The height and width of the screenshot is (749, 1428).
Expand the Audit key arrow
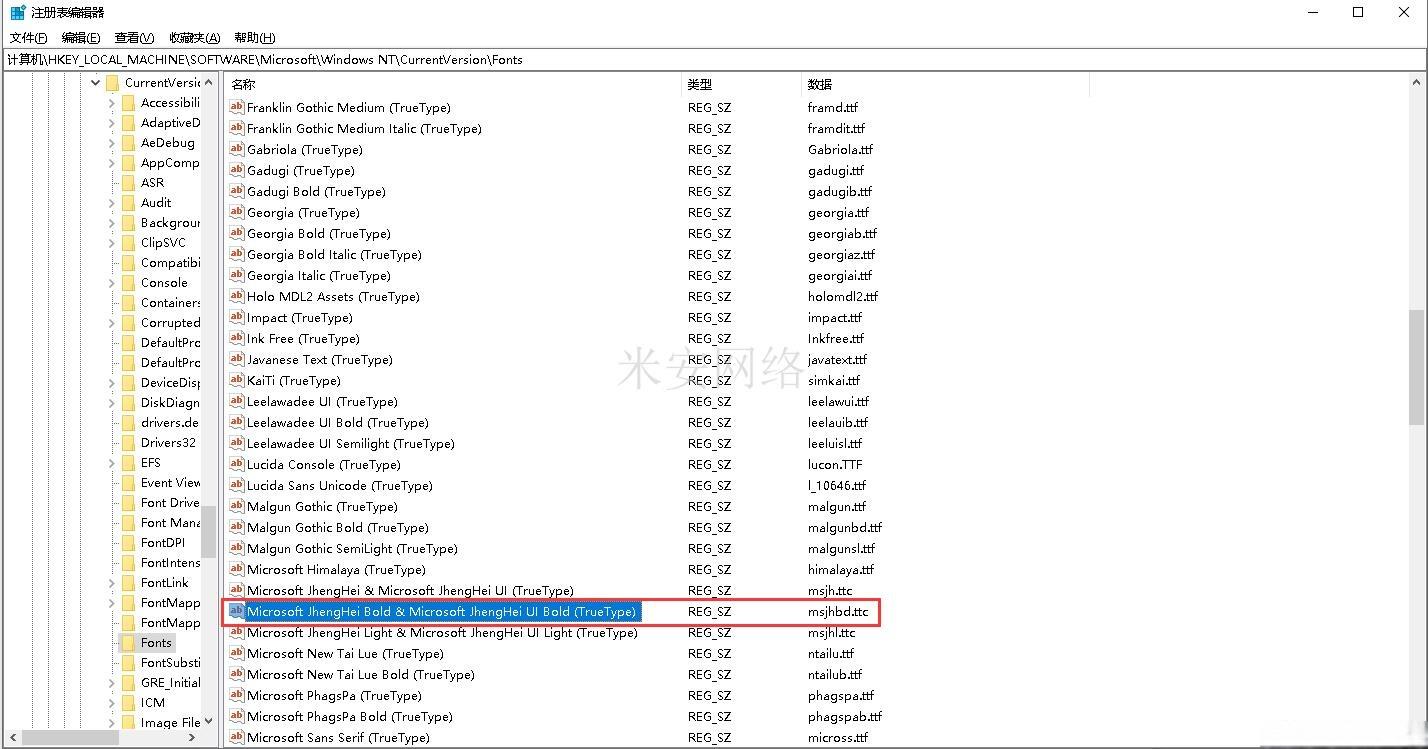coord(111,203)
